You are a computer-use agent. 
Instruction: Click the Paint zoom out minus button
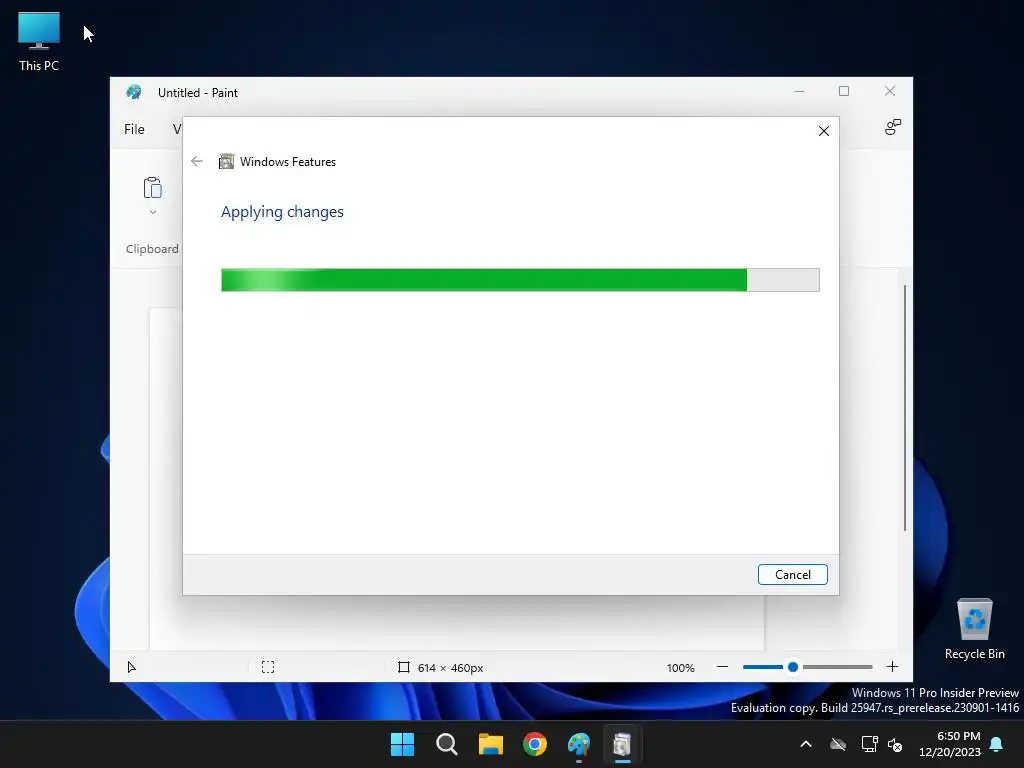click(722, 667)
